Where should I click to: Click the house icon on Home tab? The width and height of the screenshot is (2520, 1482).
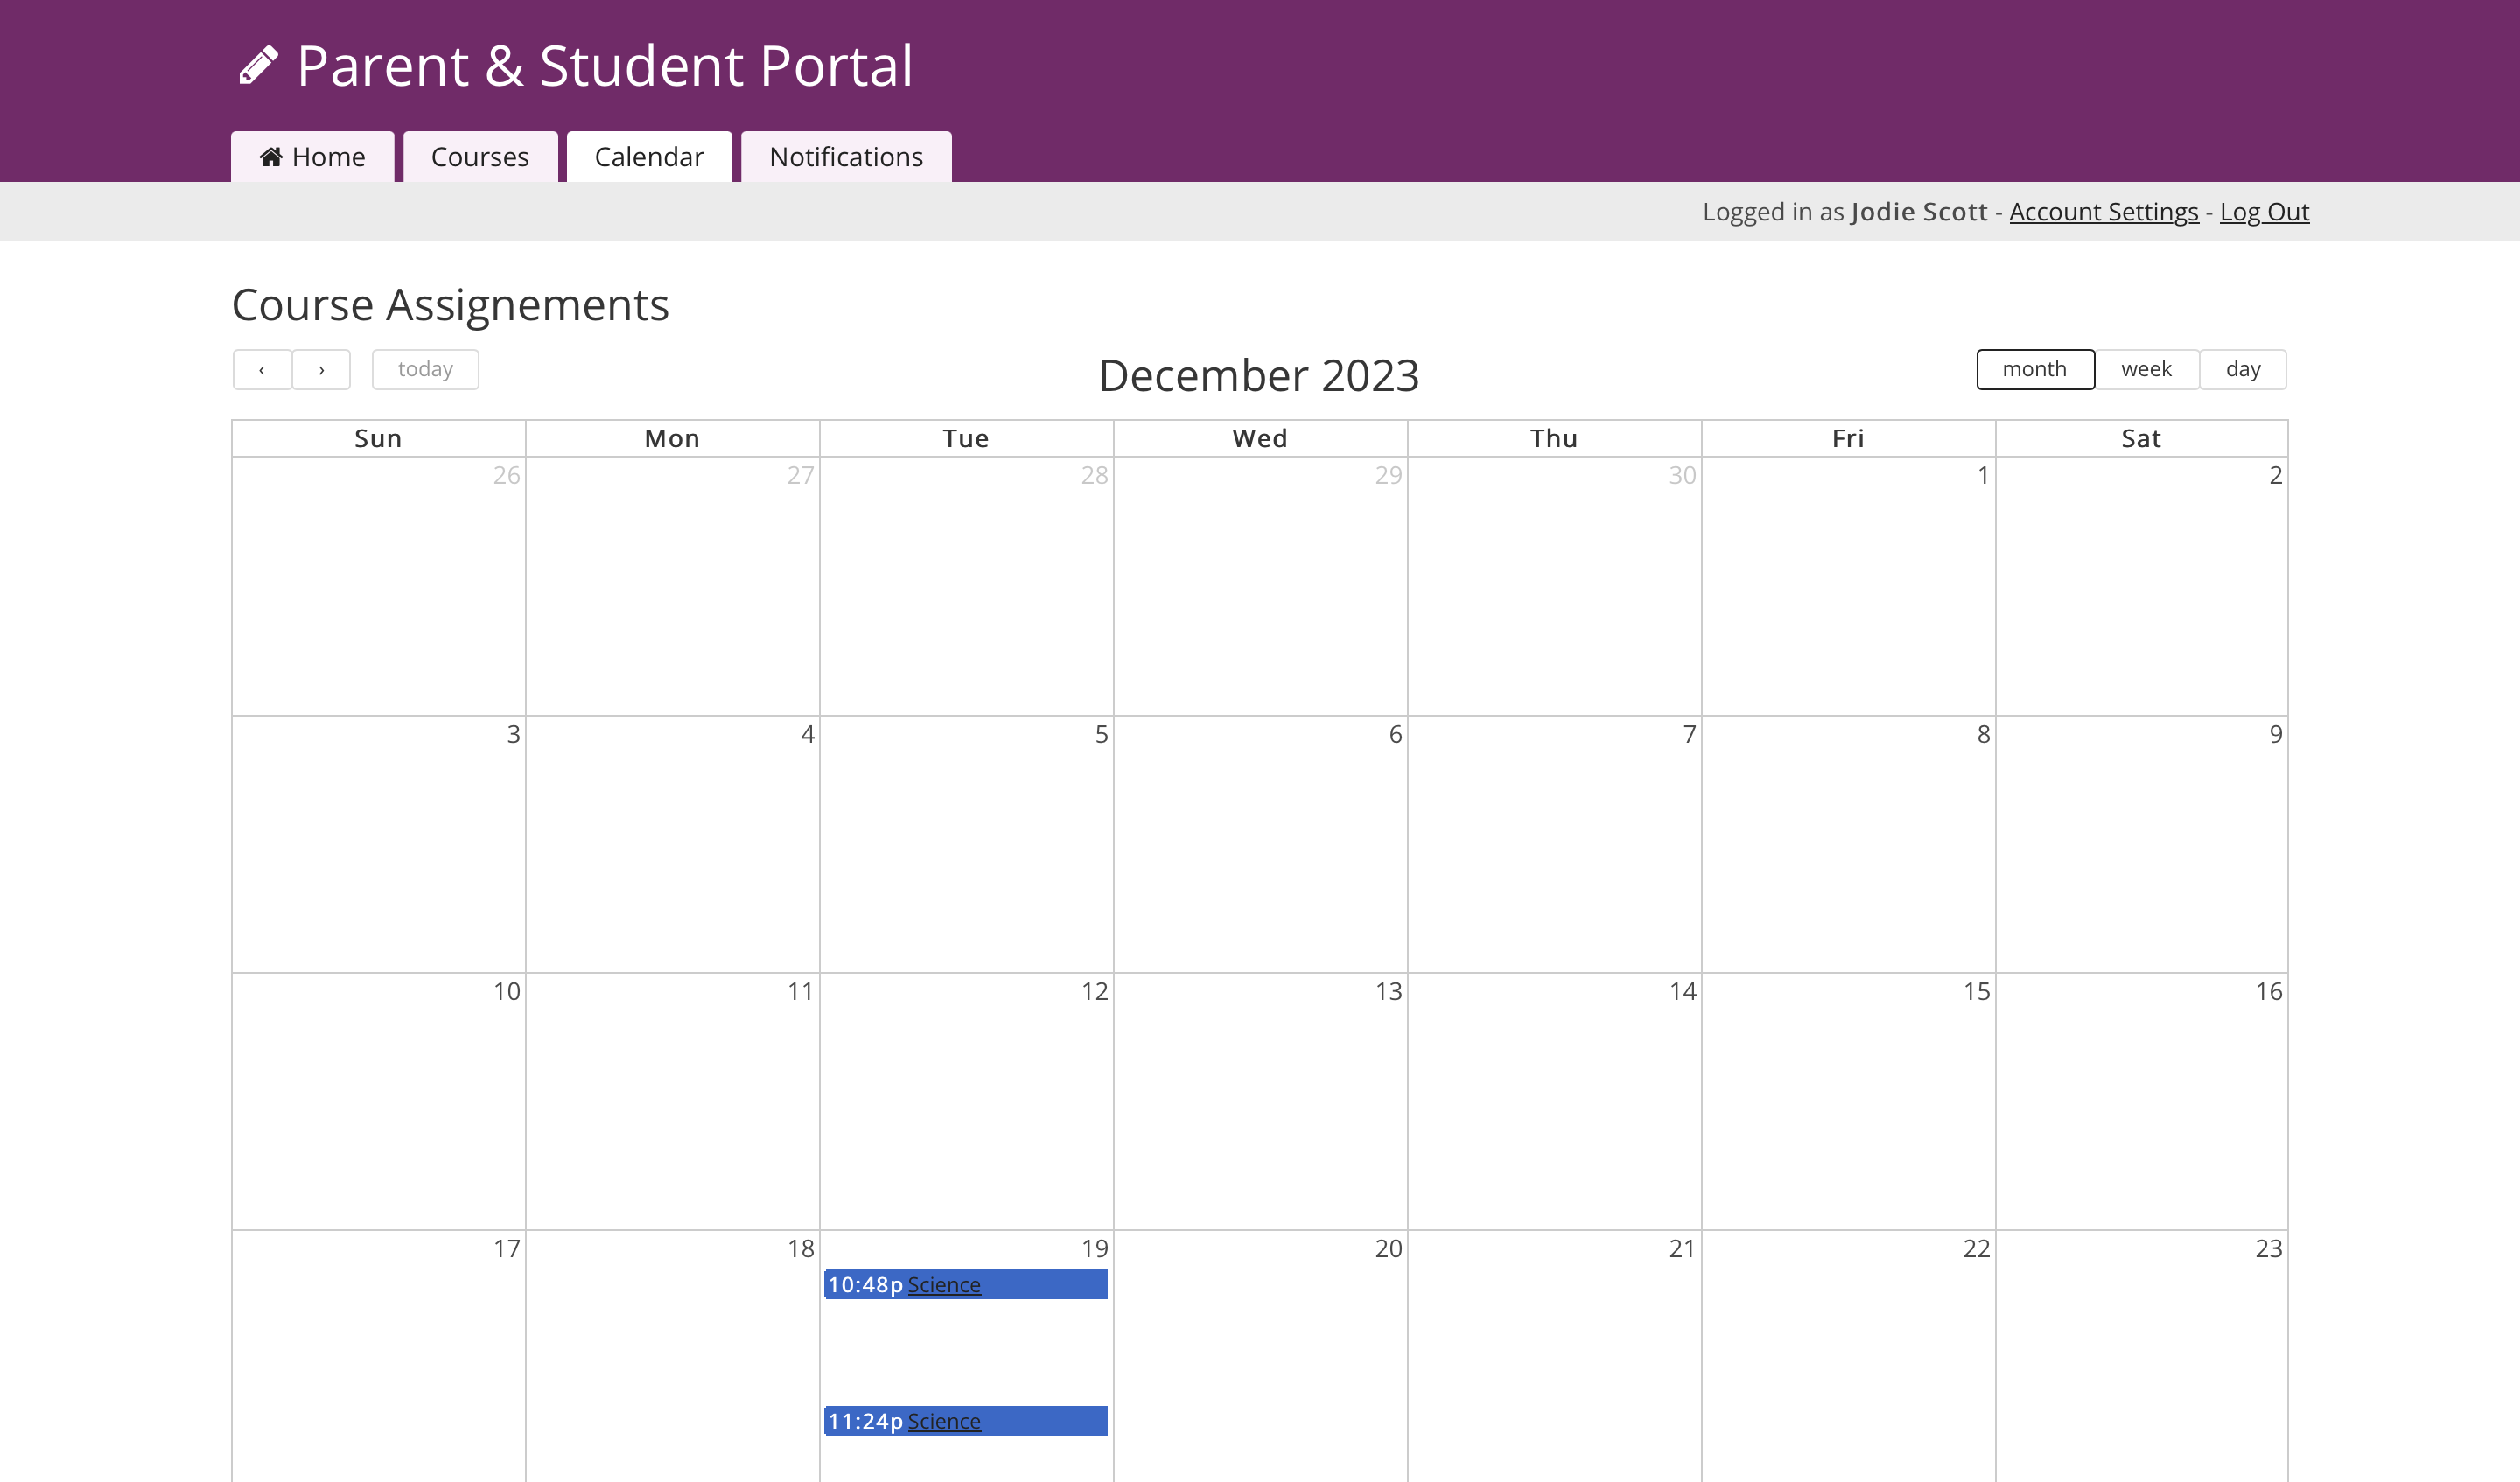(270, 157)
